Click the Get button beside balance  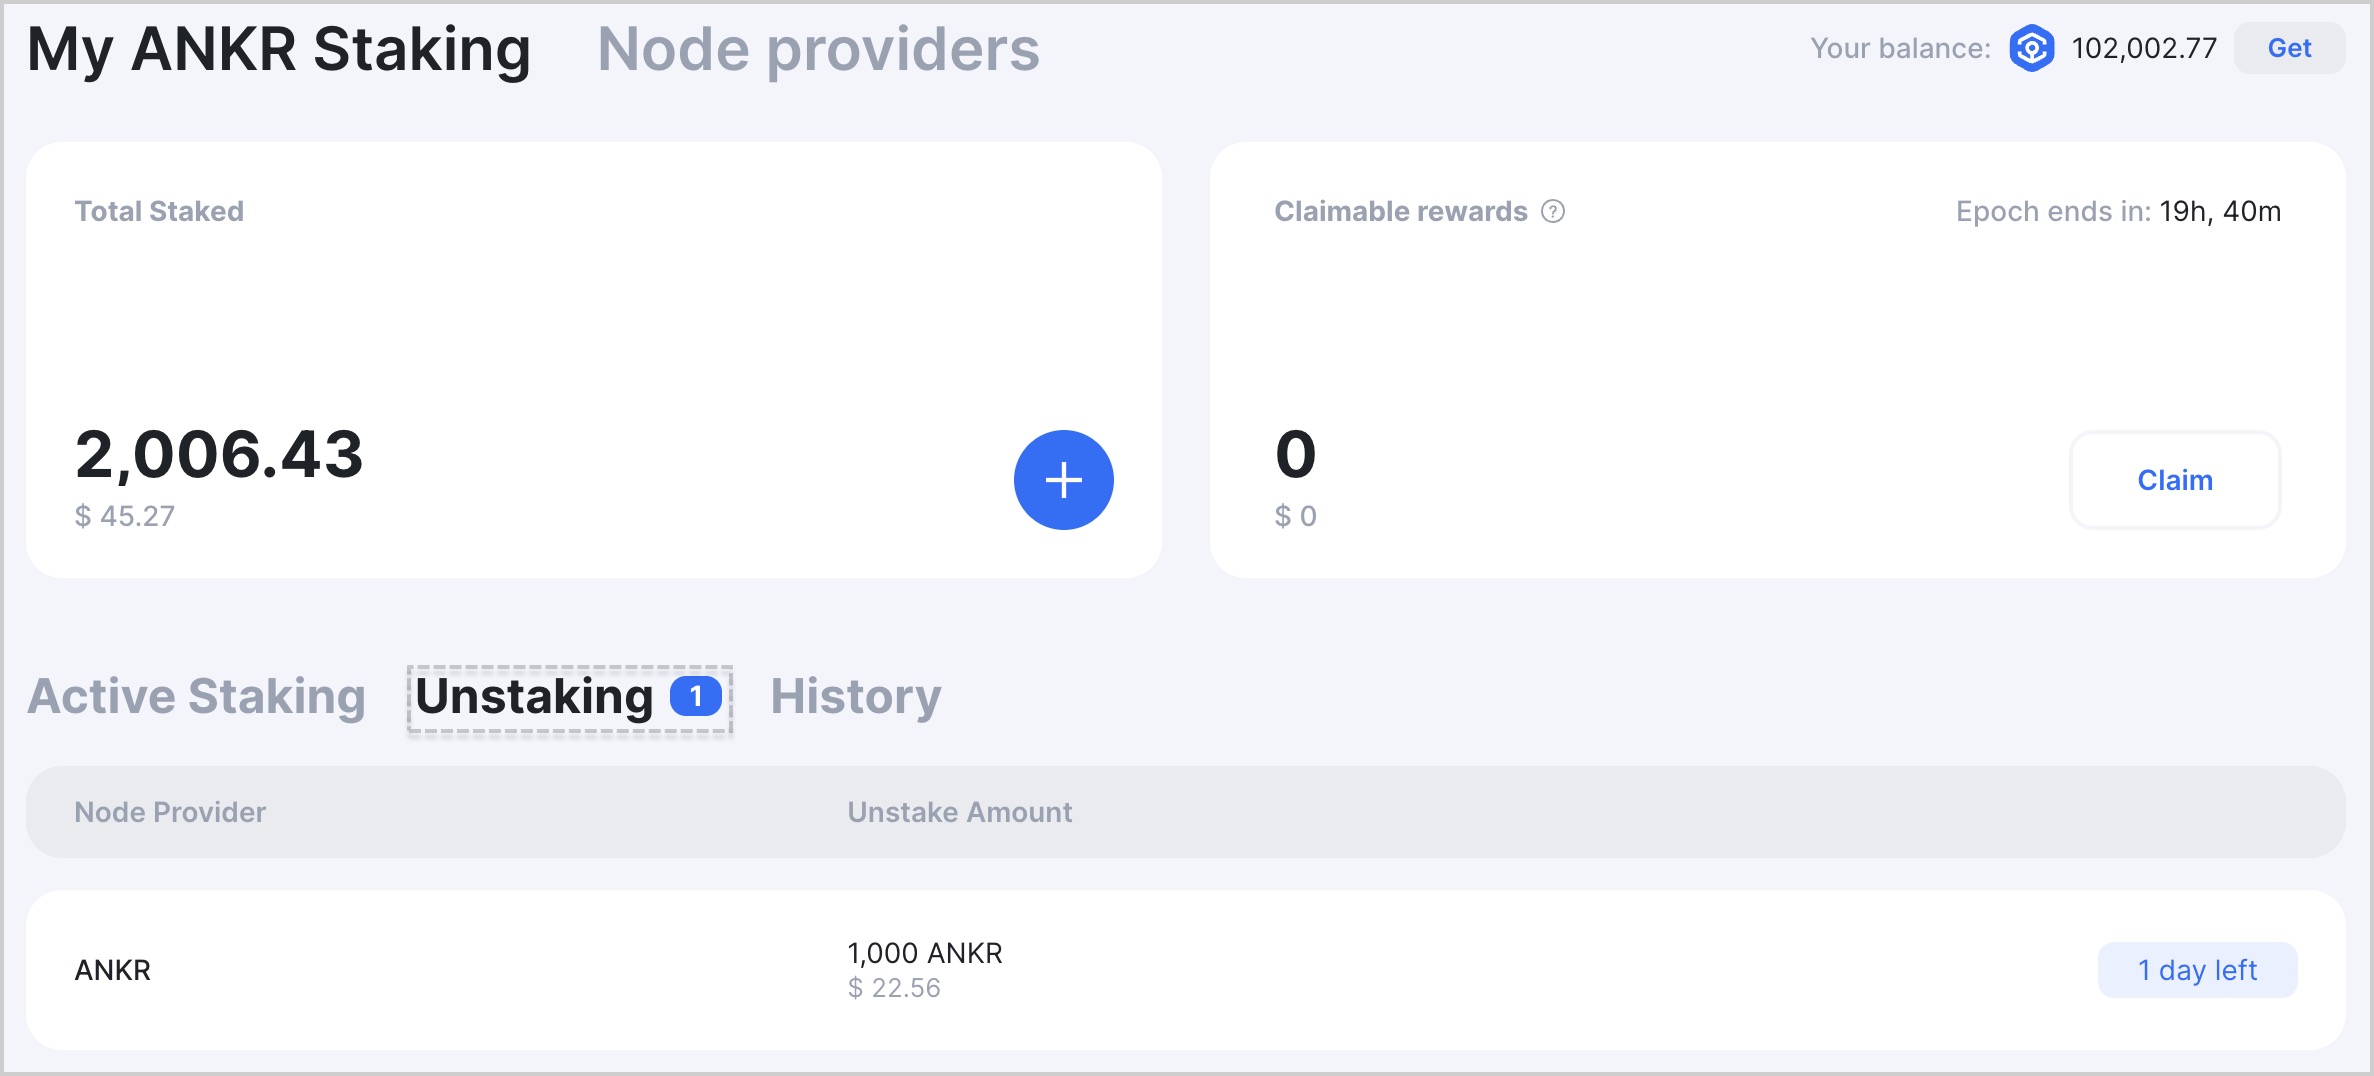tap(2289, 48)
